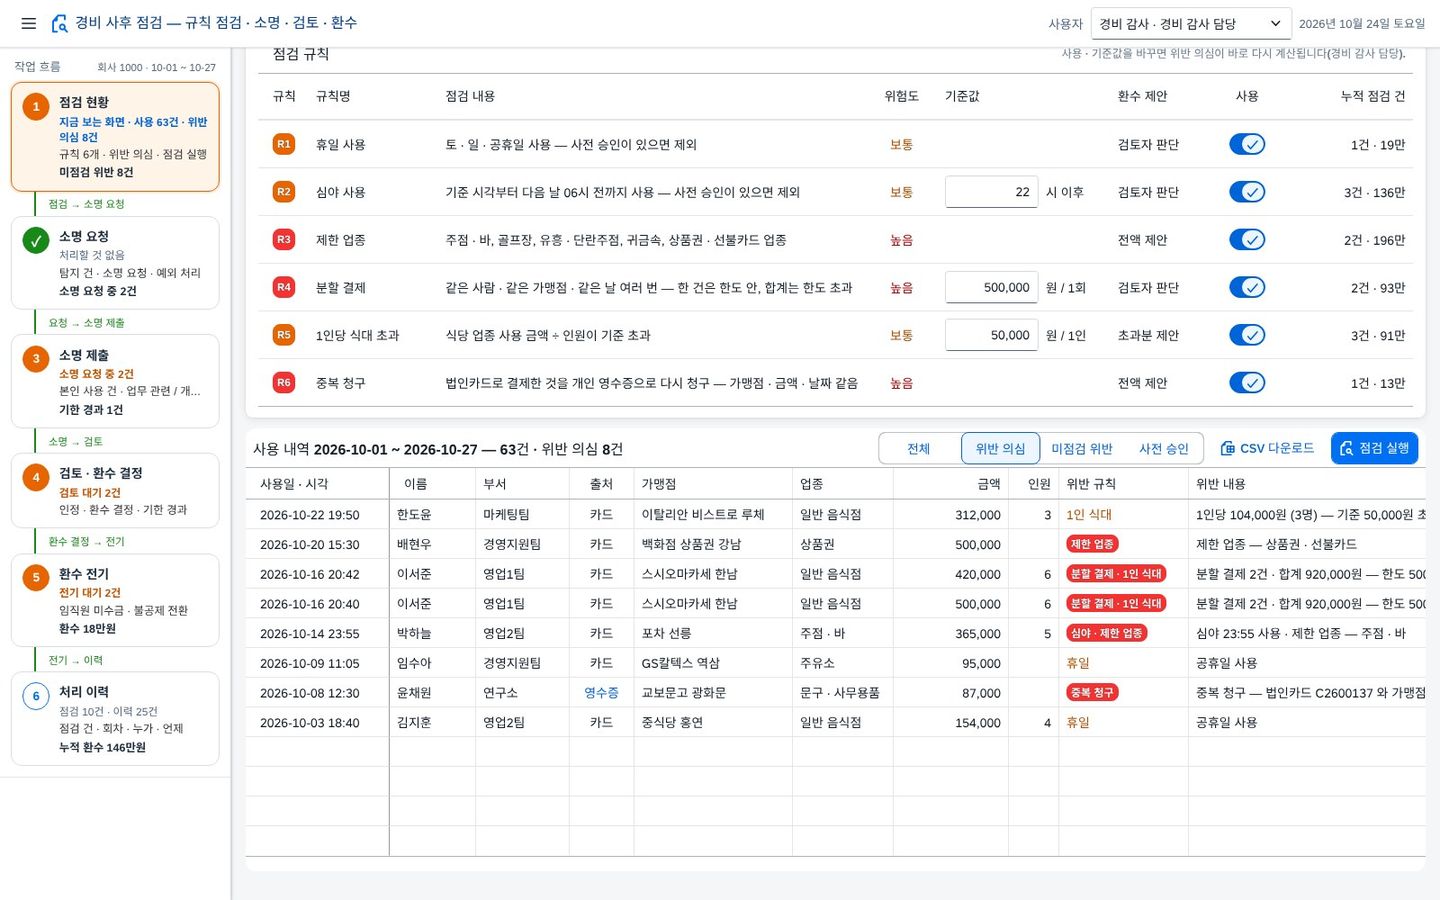Click the GS칼텍스 역삼 merchant cell

(x=713, y=663)
